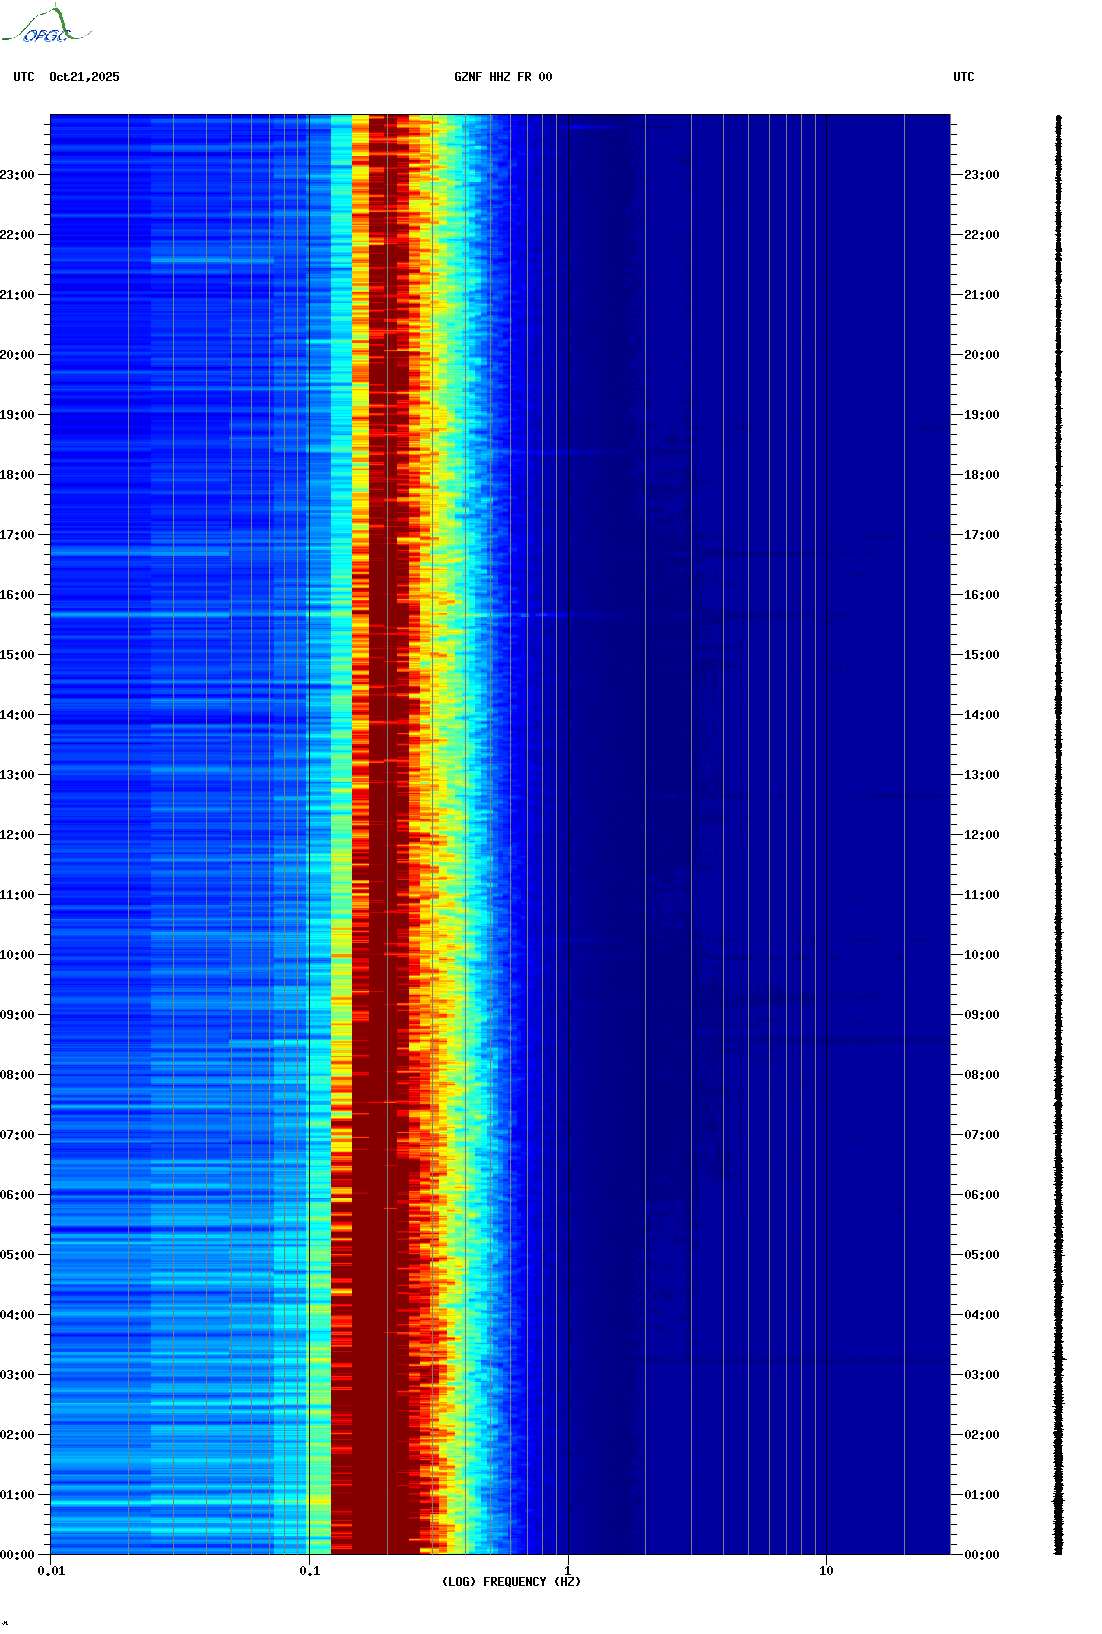Click the date label Oct21,2025
1102x1634 pixels.
84,77
